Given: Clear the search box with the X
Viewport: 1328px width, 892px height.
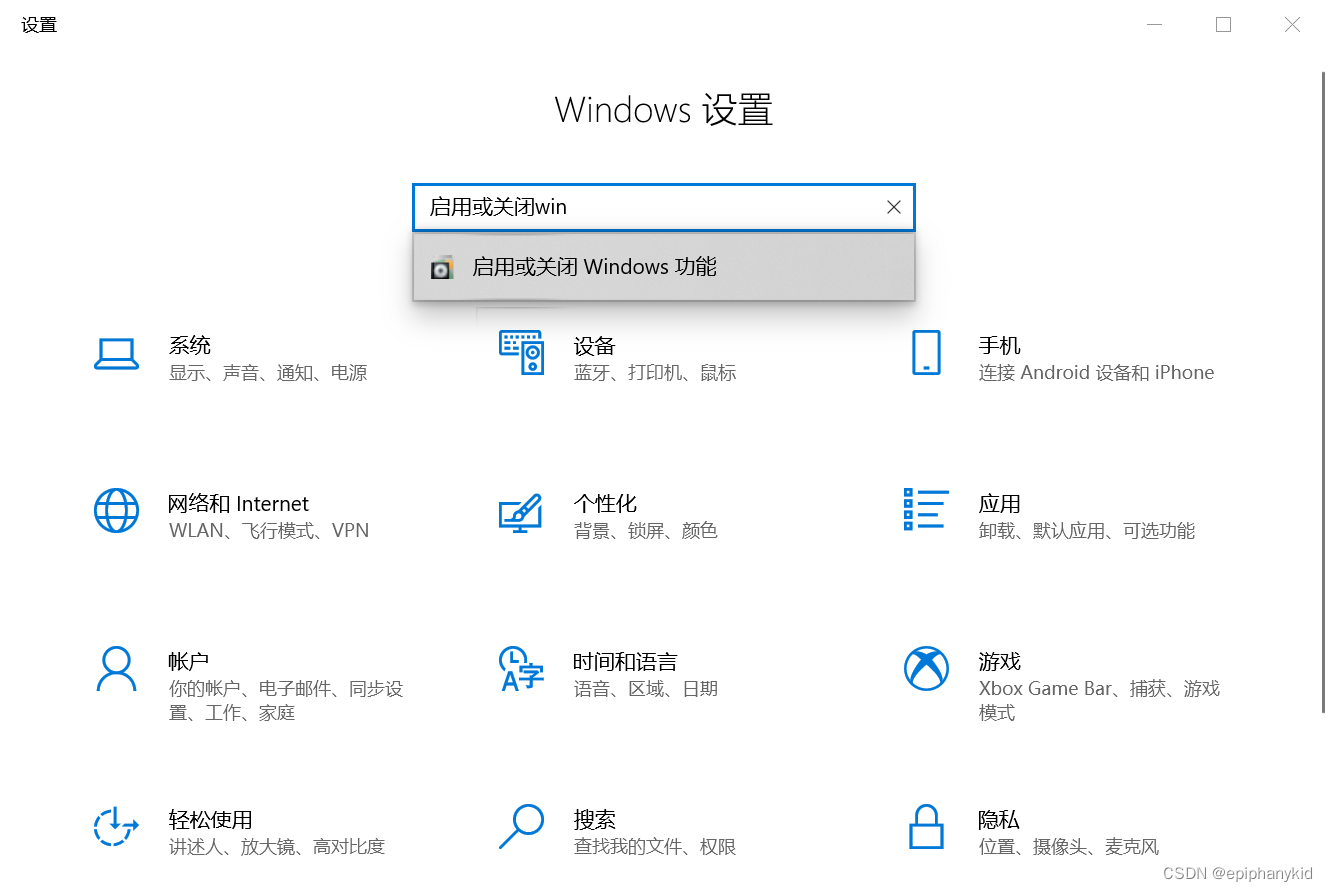Looking at the screenshot, I should [x=894, y=207].
